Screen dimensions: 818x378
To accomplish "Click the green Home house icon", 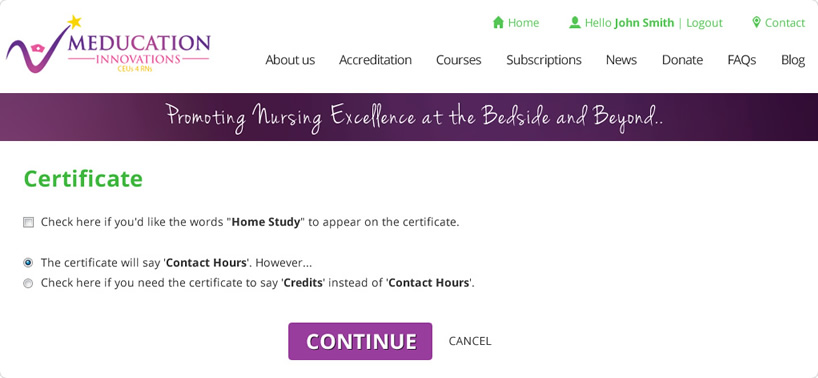I will [x=498, y=22].
